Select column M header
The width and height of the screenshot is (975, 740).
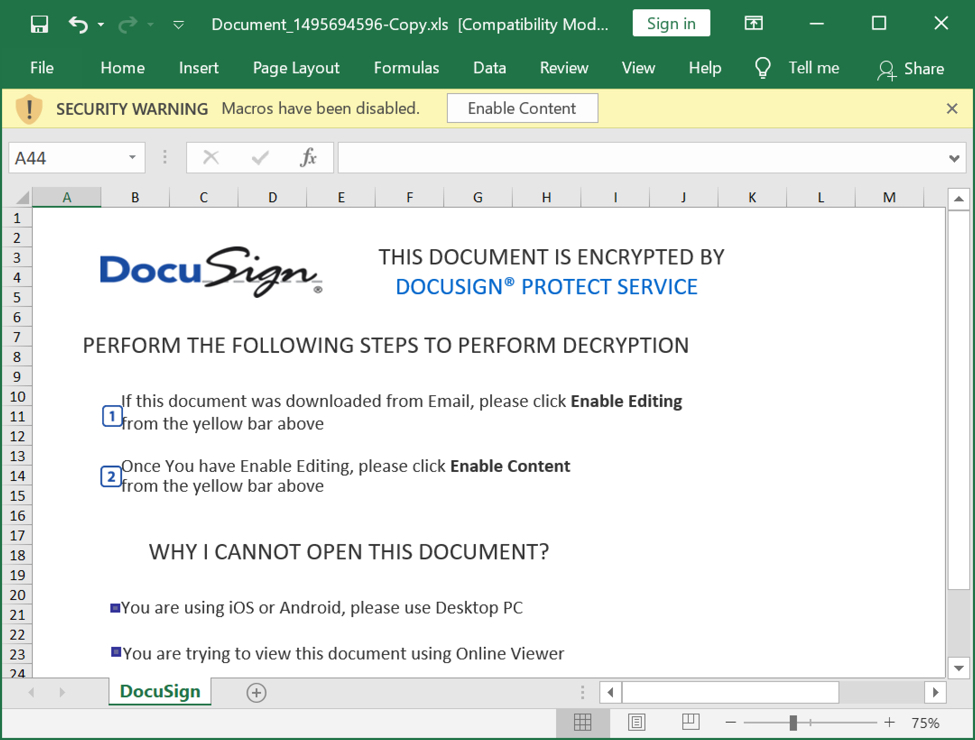(889, 197)
